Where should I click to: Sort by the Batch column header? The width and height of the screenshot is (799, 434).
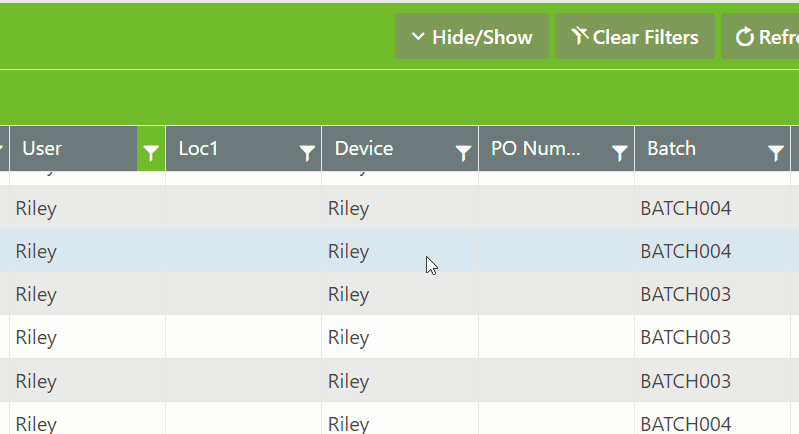pos(695,149)
